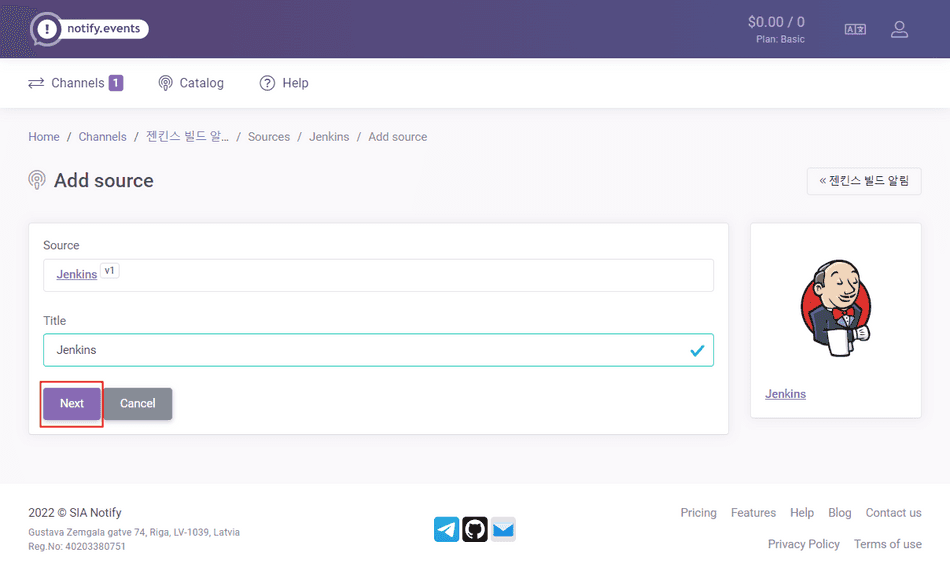This screenshot has height=575, width=950.
Task: Open the Channels menu item
Action: click(76, 83)
